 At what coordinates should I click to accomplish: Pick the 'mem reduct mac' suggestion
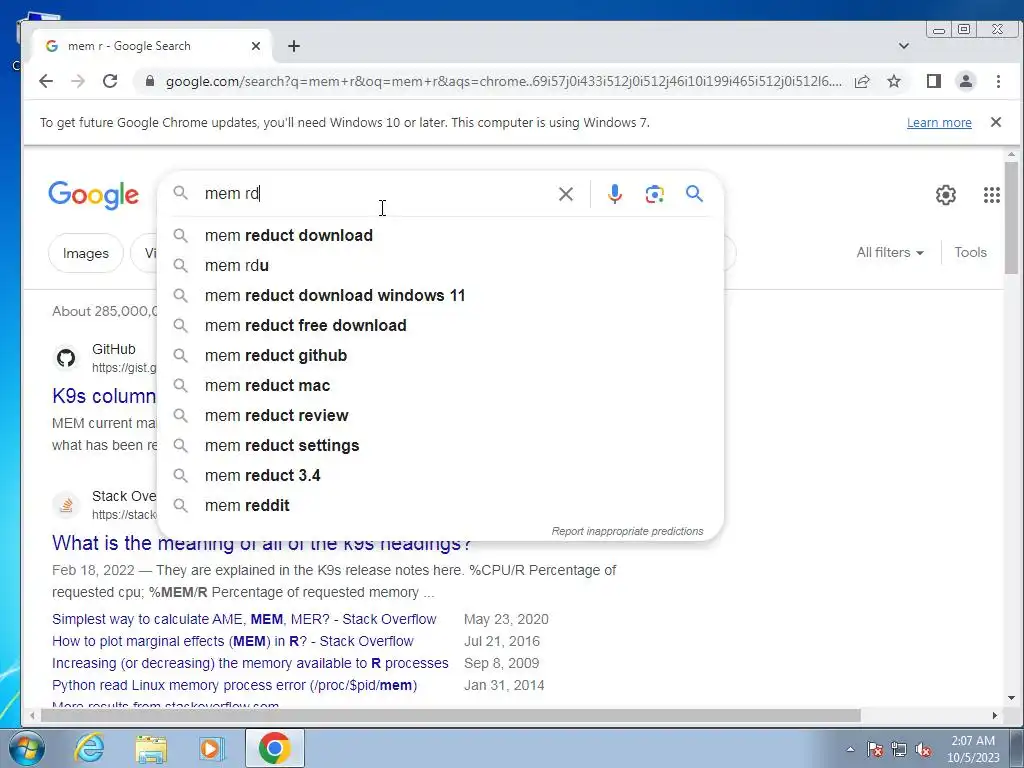click(441, 385)
